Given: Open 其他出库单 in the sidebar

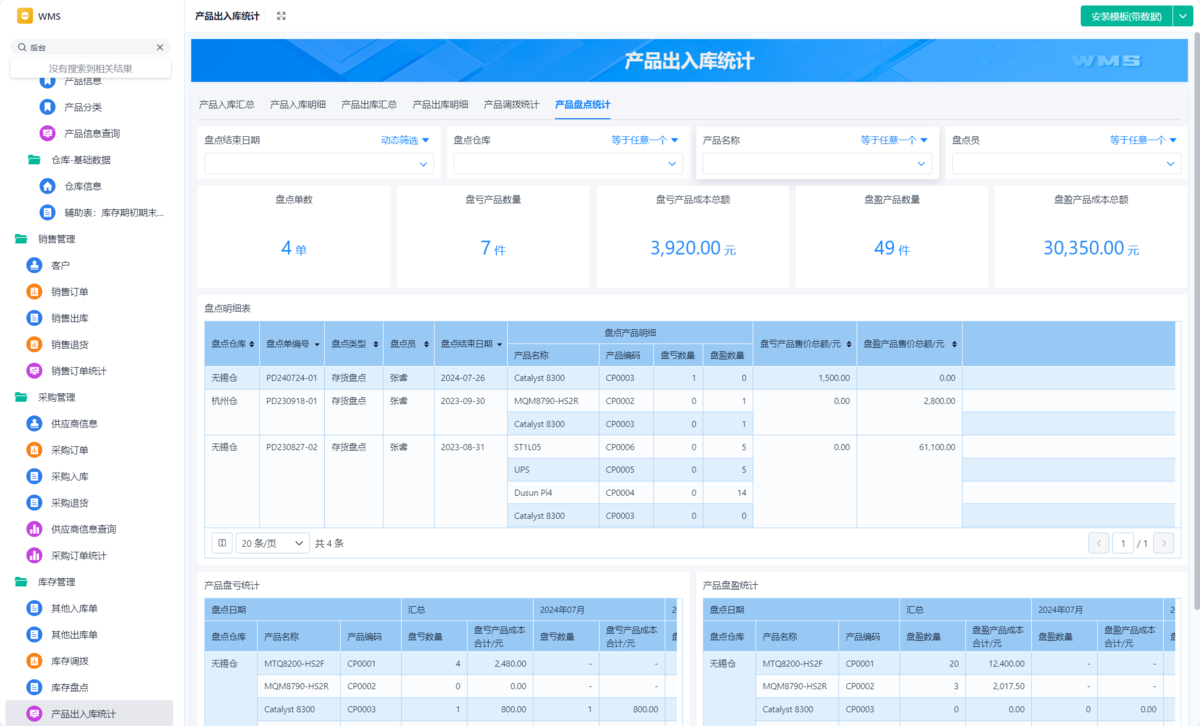Looking at the screenshot, I should [x=89, y=635].
